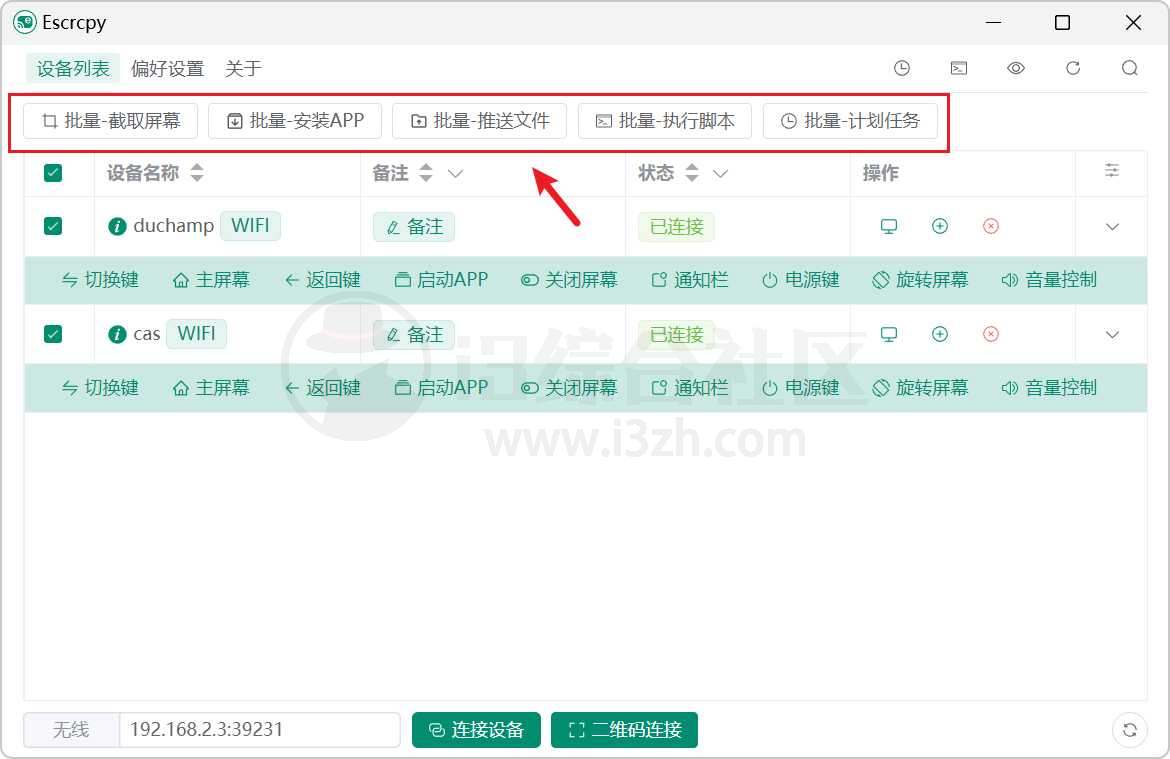Open the 备注 column filter dropdown
The width and height of the screenshot is (1170, 759).
[x=455, y=174]
